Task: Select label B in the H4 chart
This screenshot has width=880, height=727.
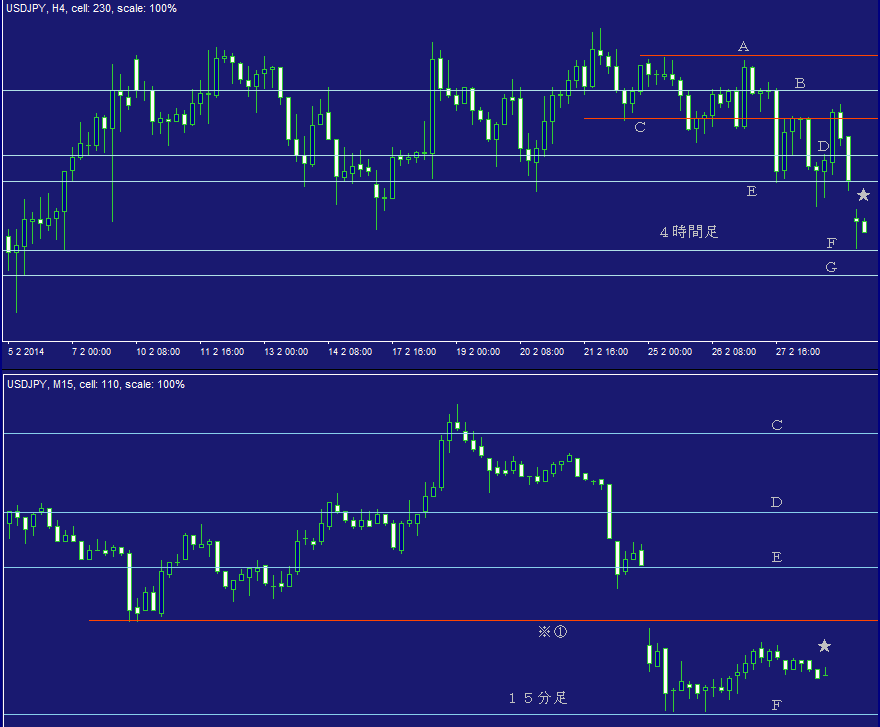Action: (x=800, y=83)
